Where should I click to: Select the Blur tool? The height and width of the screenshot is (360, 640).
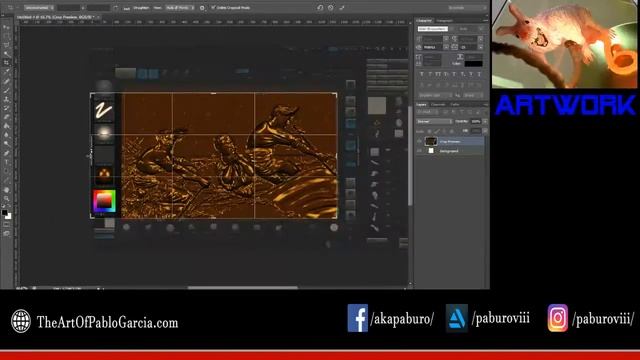coord(6,135)
